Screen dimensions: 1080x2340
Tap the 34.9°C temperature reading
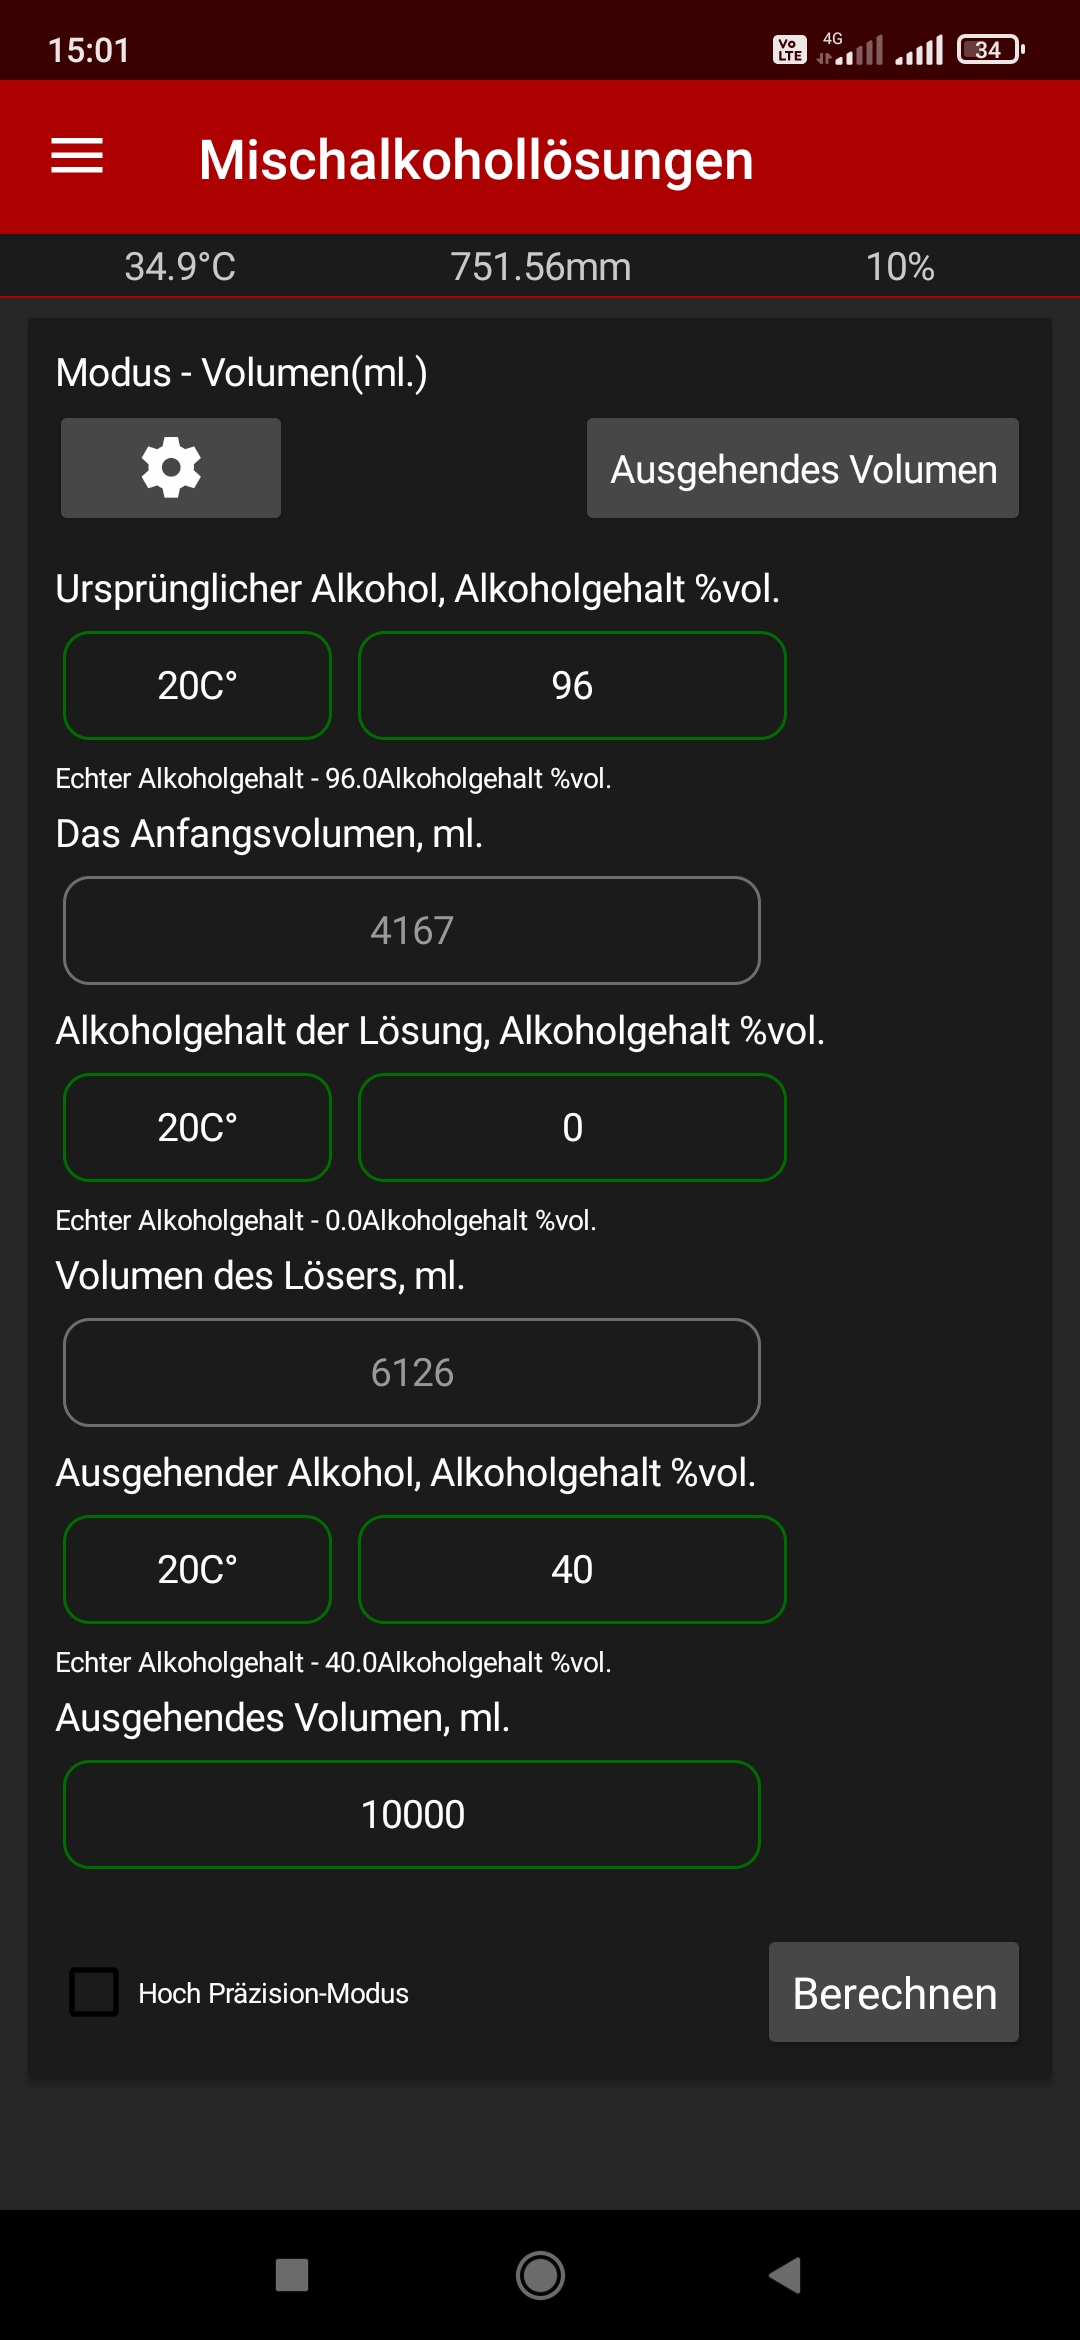(x=180, y=267)
